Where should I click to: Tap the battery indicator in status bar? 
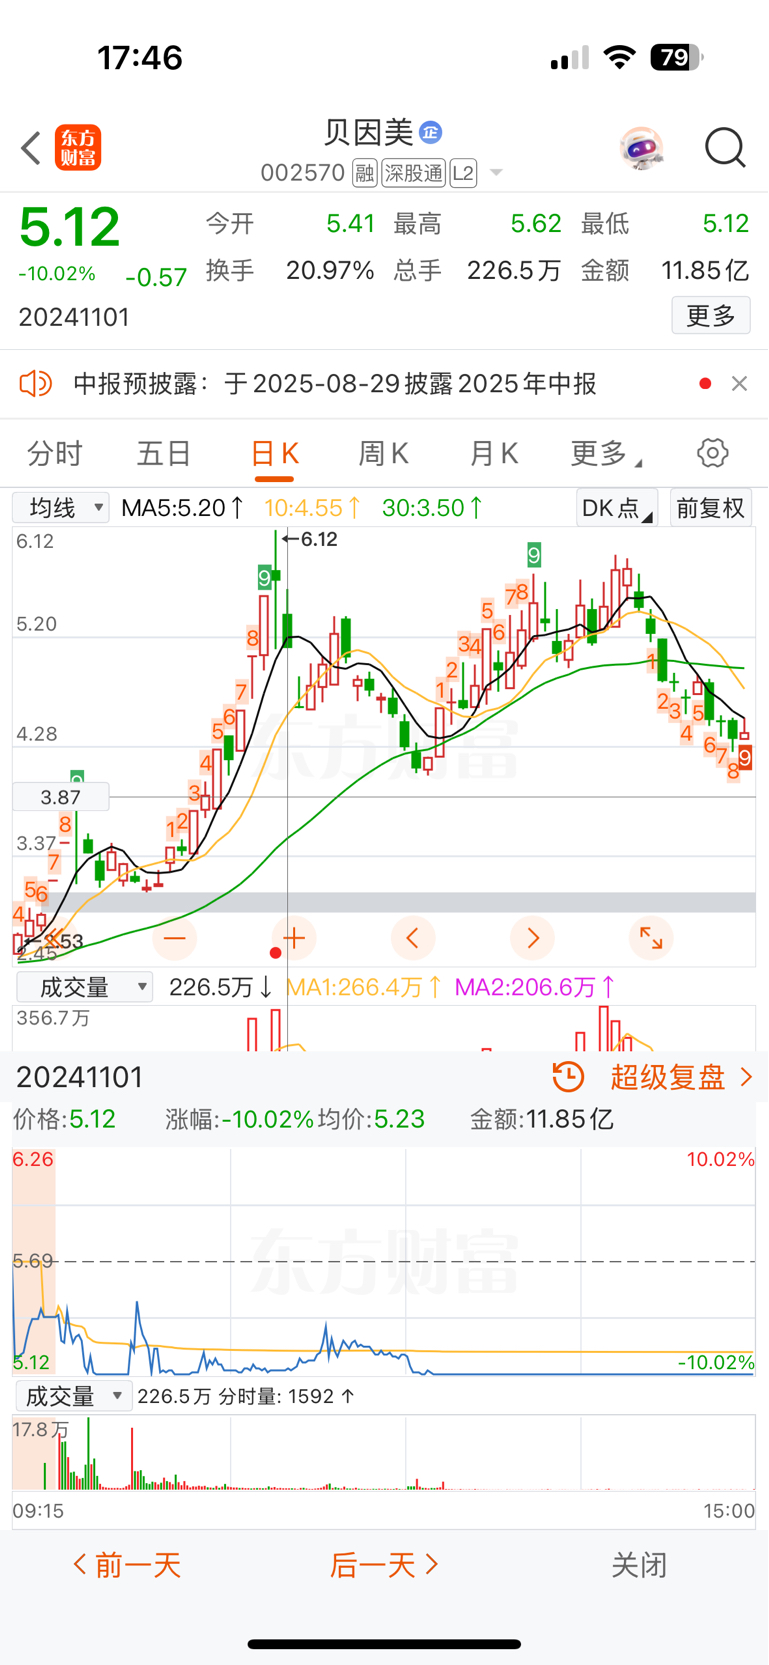[677, 57]
